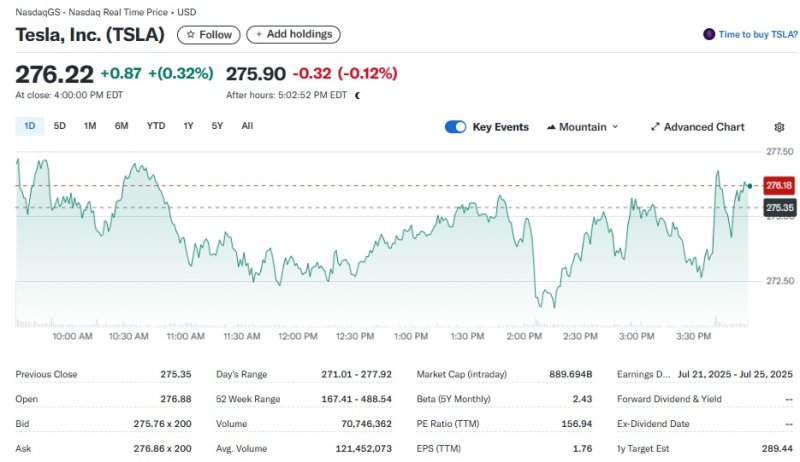Click the red 276.18 price marker
The width and height of the screenshot is (800, 462).
(x=778, y=185)
